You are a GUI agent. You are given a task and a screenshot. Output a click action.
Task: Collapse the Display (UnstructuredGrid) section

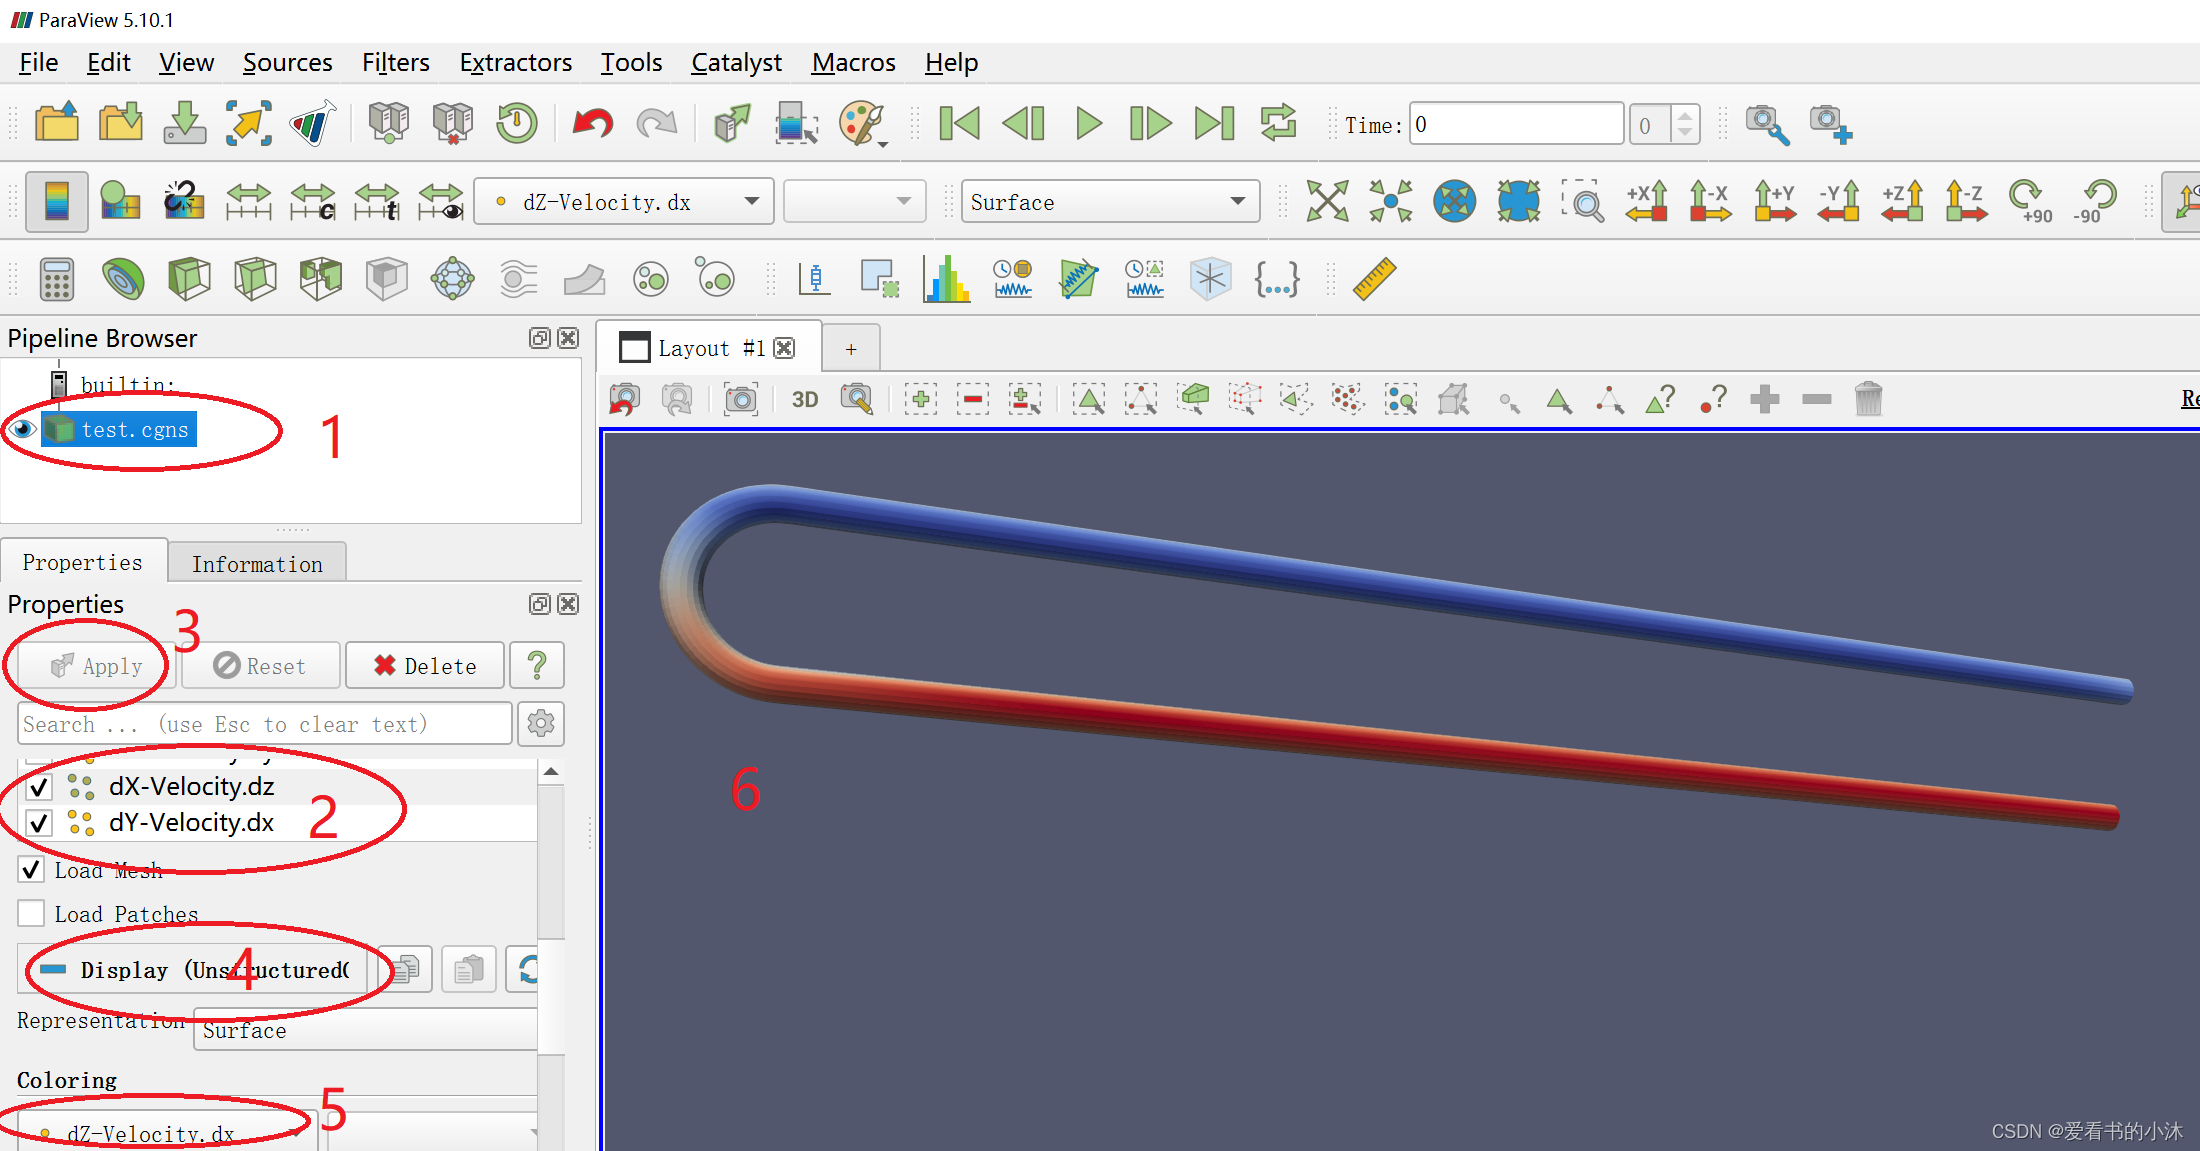coord(195,970)
